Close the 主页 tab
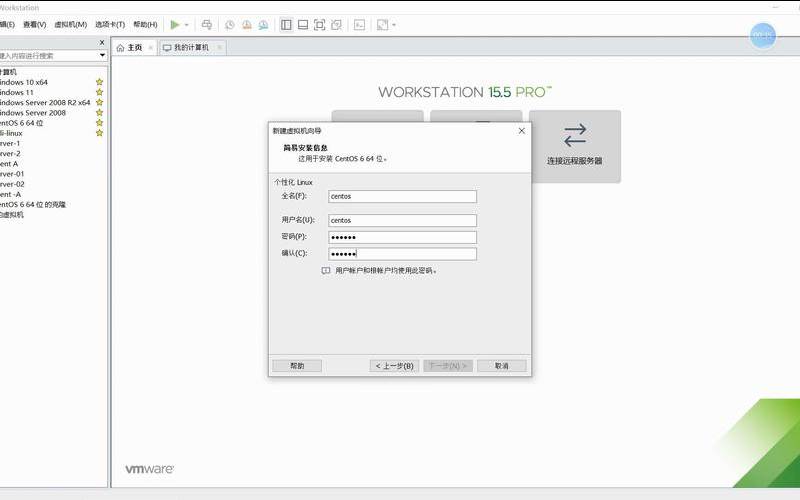 [151, 48]
